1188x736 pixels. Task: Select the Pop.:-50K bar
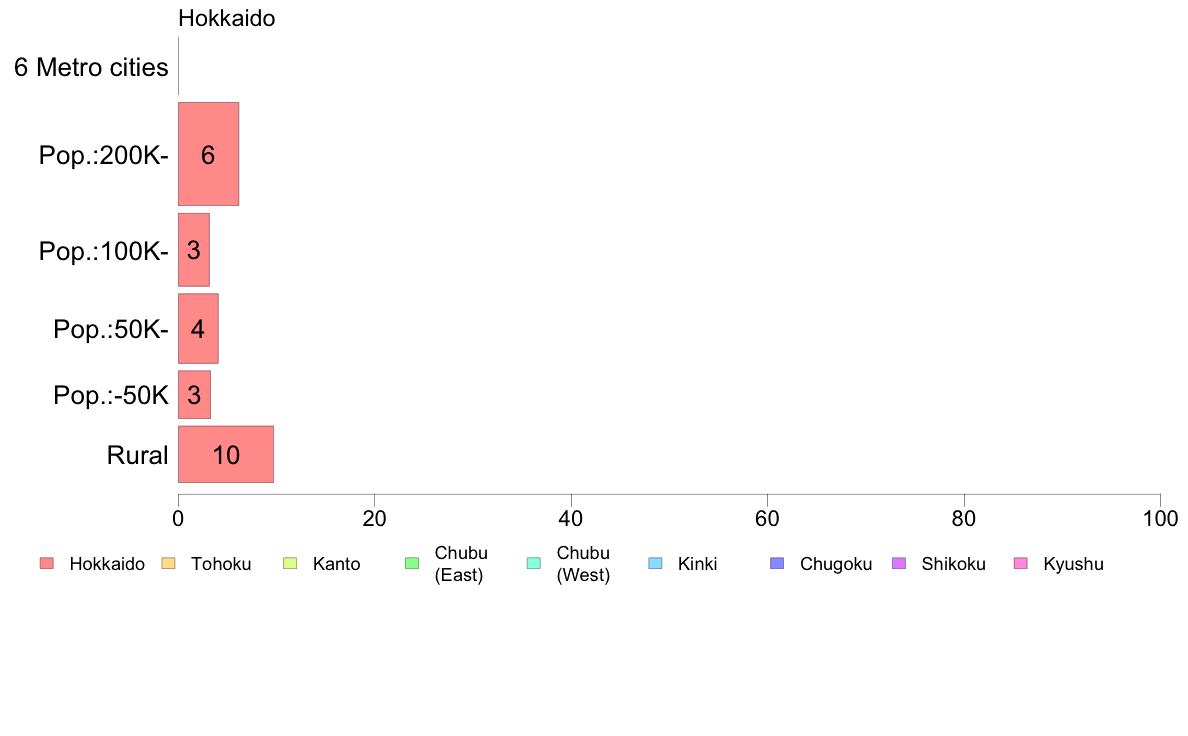(x=194, y=395)
